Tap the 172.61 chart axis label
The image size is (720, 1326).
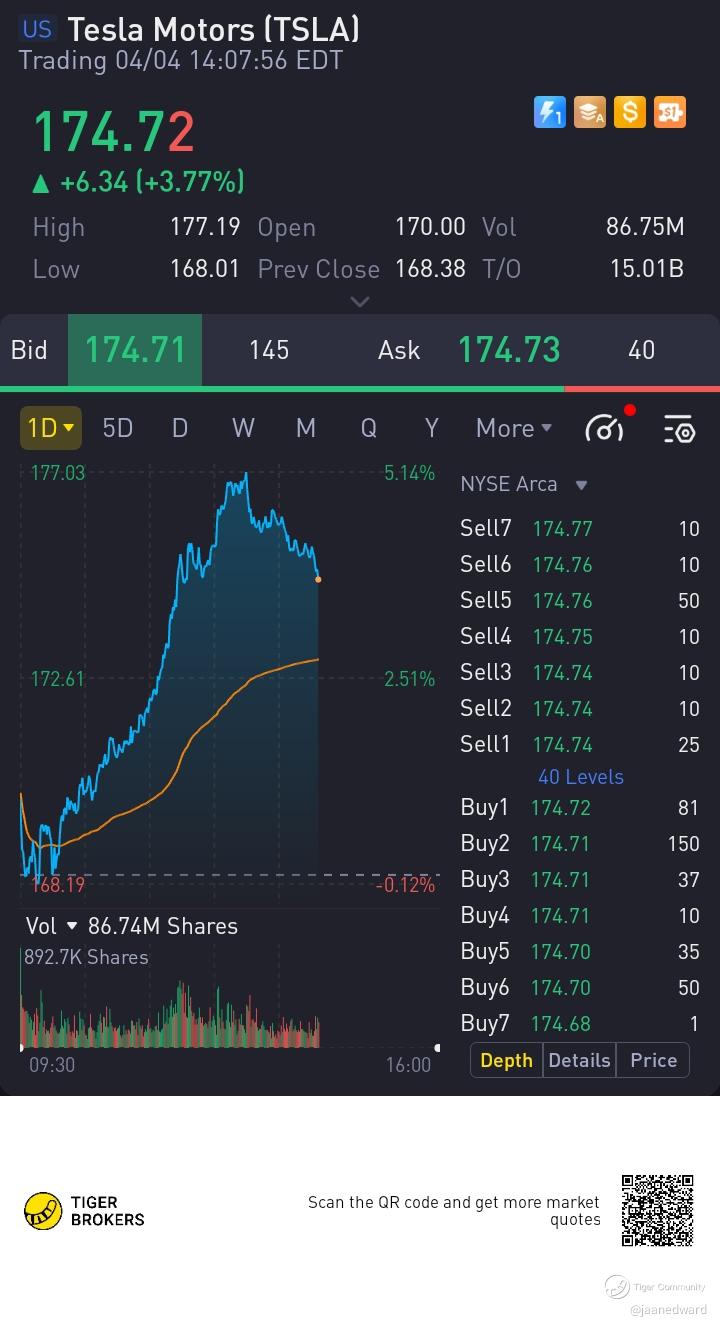[x=58, y=679]
